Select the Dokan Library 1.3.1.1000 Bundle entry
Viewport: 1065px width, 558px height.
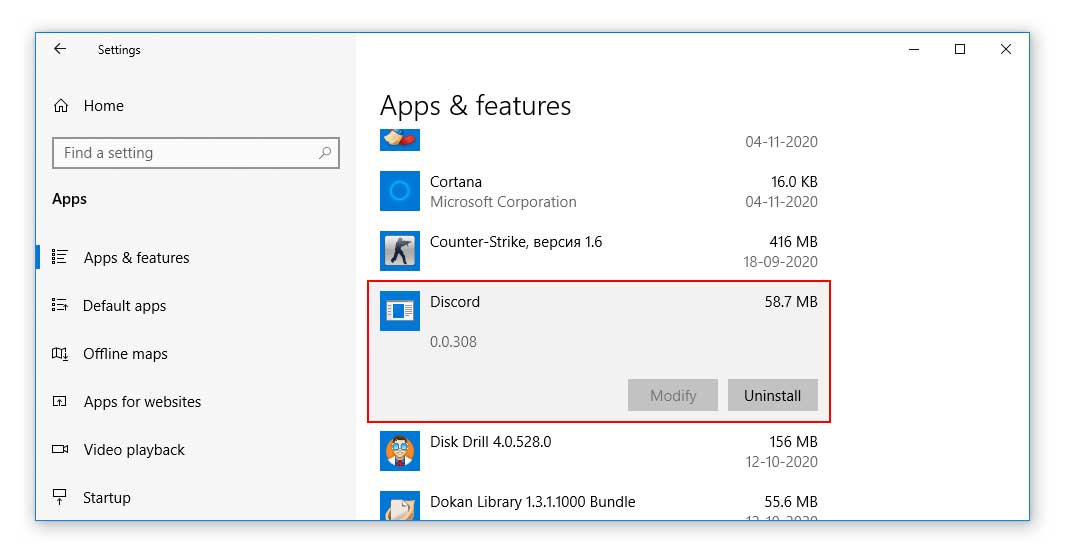532,502
